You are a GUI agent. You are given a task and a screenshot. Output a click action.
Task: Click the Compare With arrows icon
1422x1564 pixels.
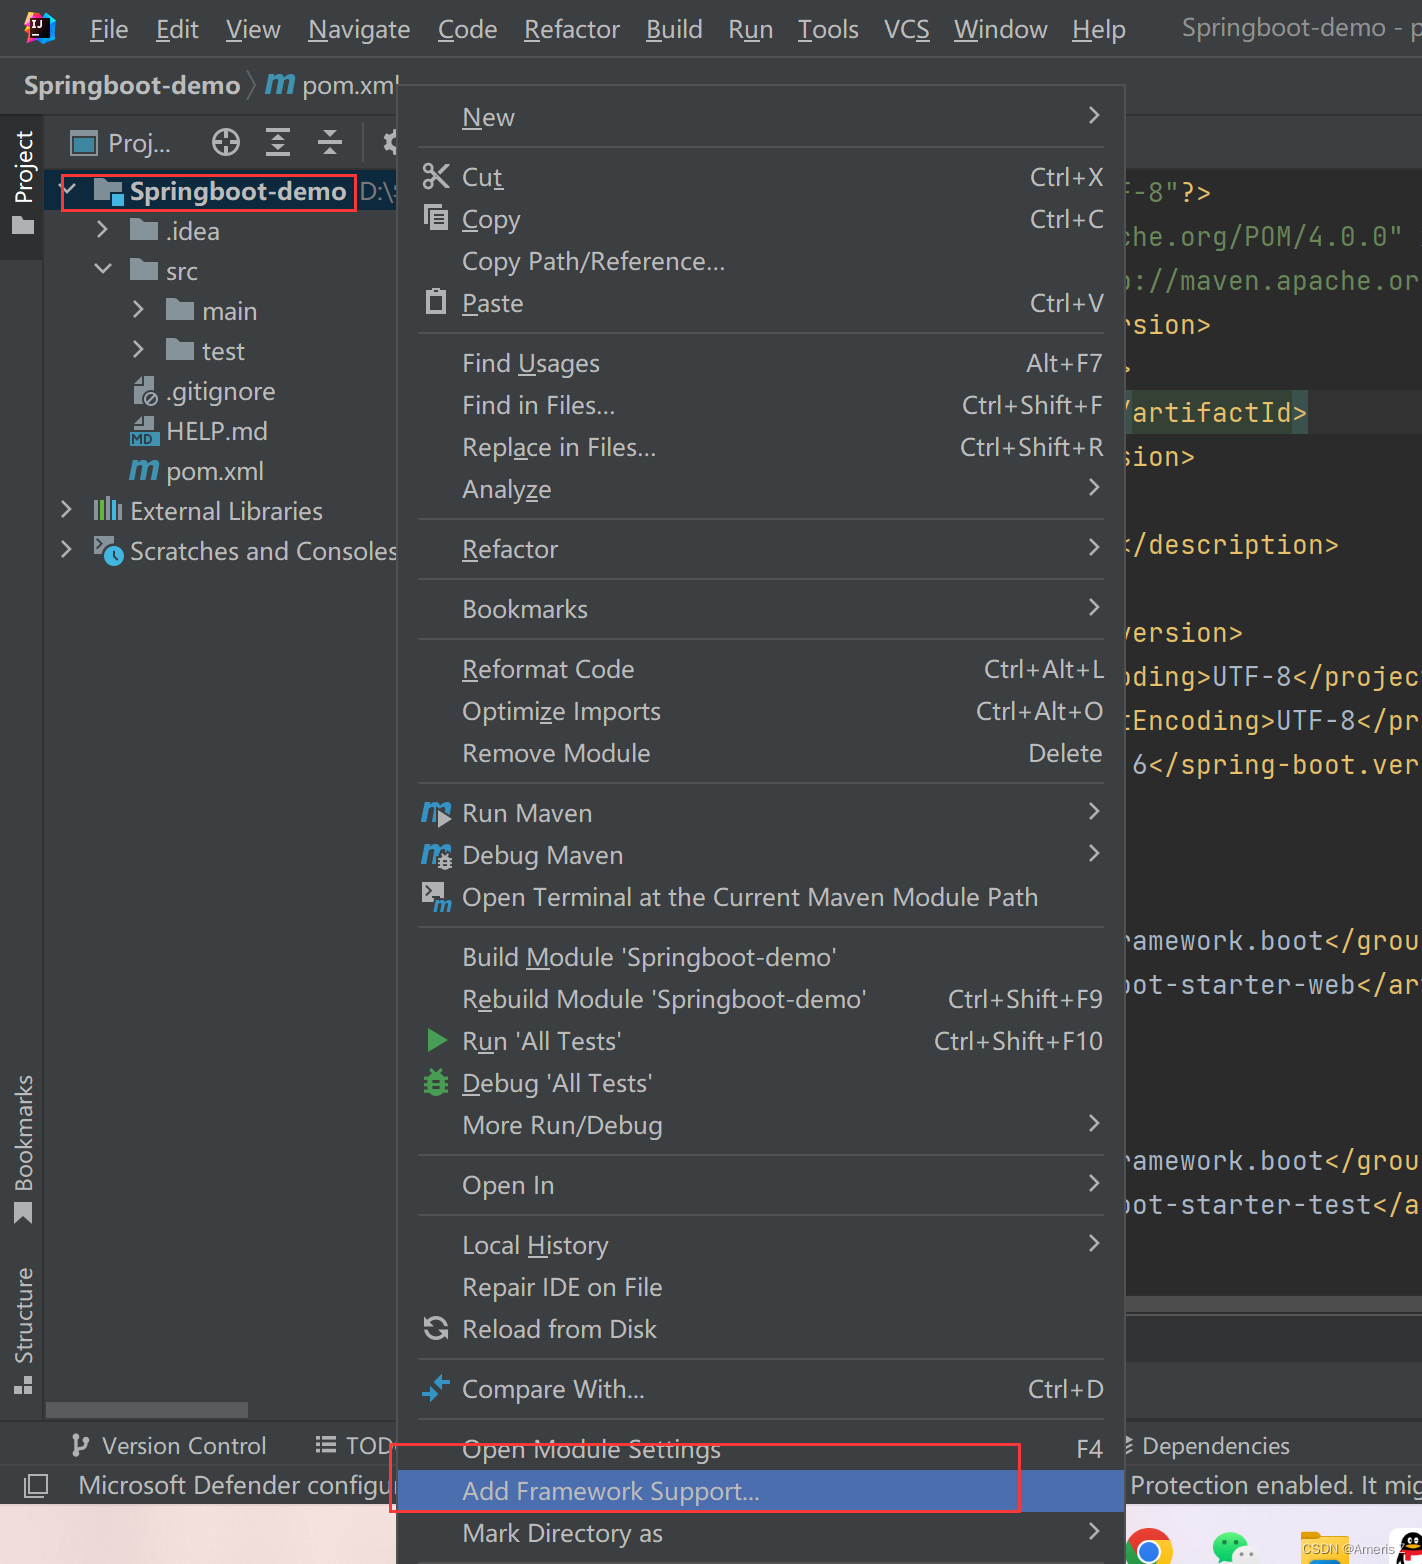click(436, 1389)
